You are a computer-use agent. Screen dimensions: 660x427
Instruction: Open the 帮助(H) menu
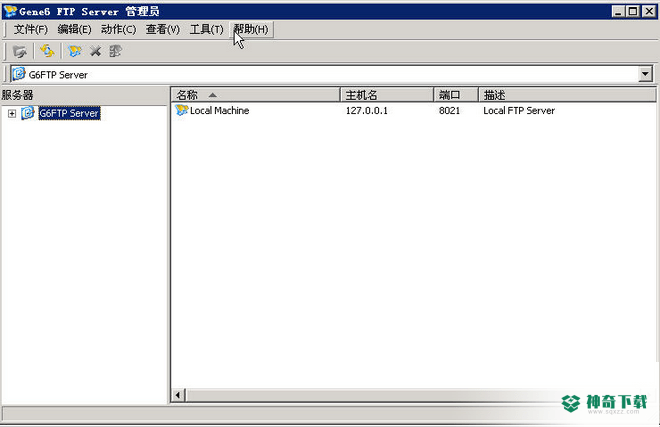[251, 29]
